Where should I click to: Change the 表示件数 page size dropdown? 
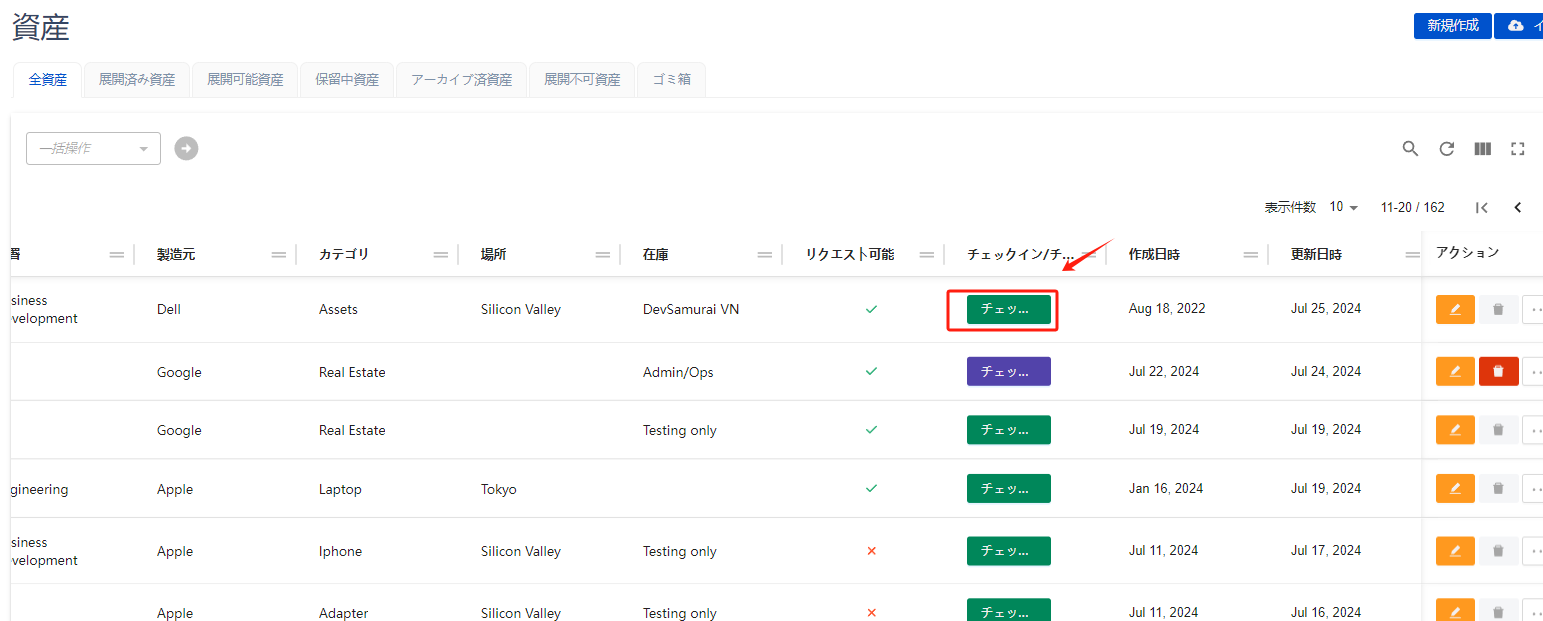pyautogui.click(x=1343, y=207)
